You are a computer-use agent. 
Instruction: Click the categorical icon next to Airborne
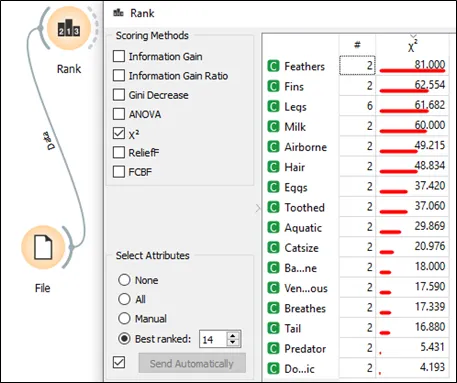pos(273,147)
